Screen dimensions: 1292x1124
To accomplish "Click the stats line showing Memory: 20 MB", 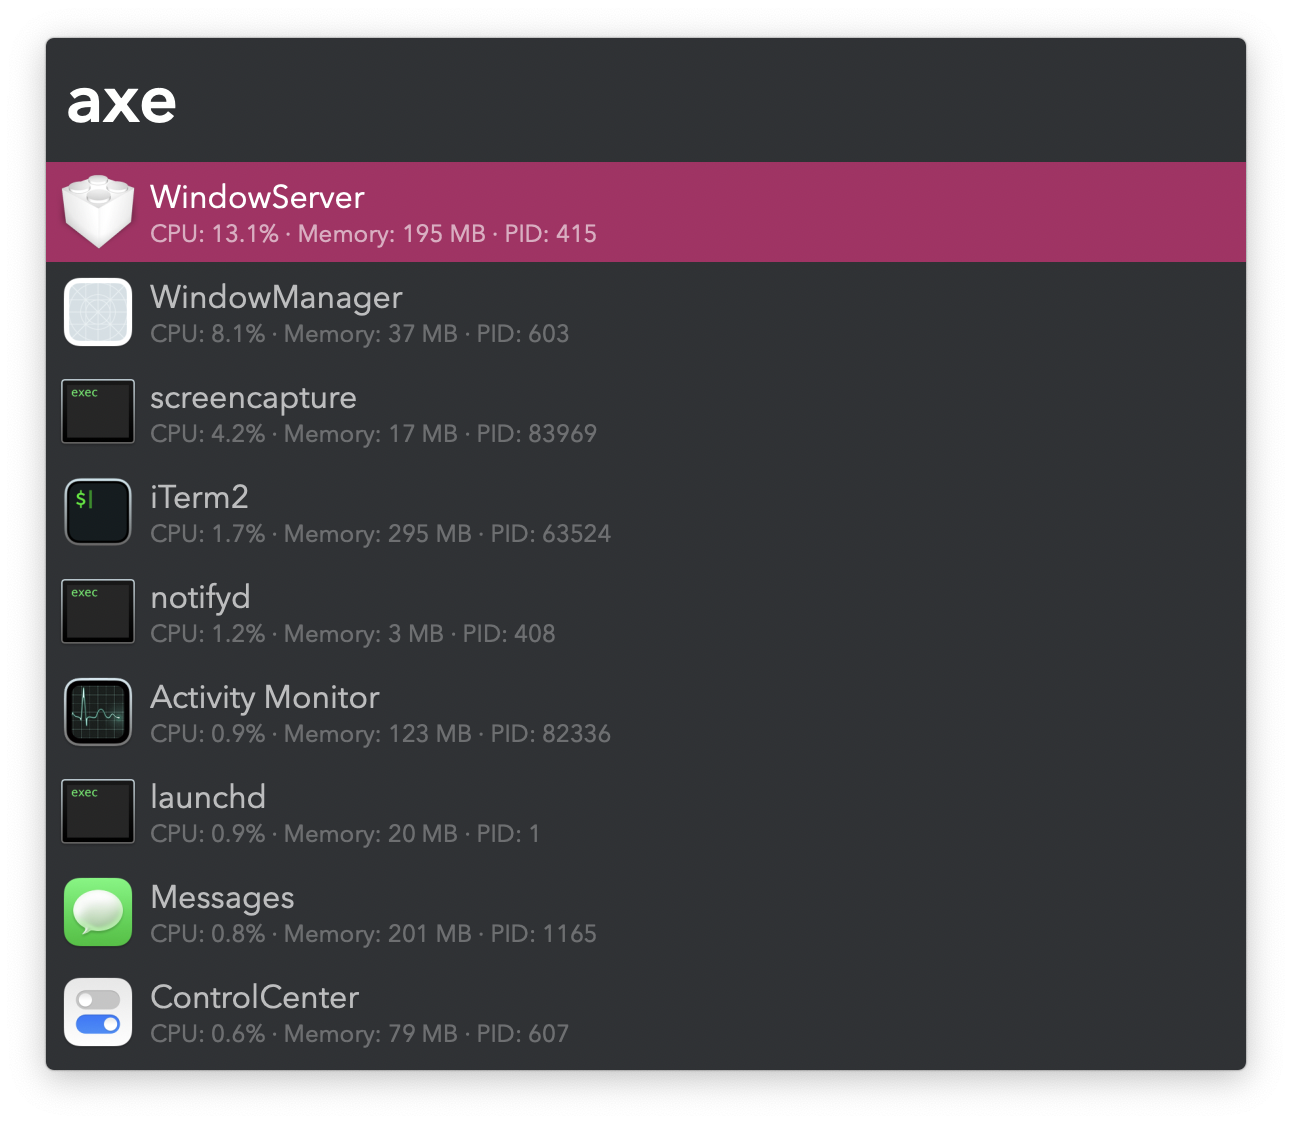I will 345,834.
